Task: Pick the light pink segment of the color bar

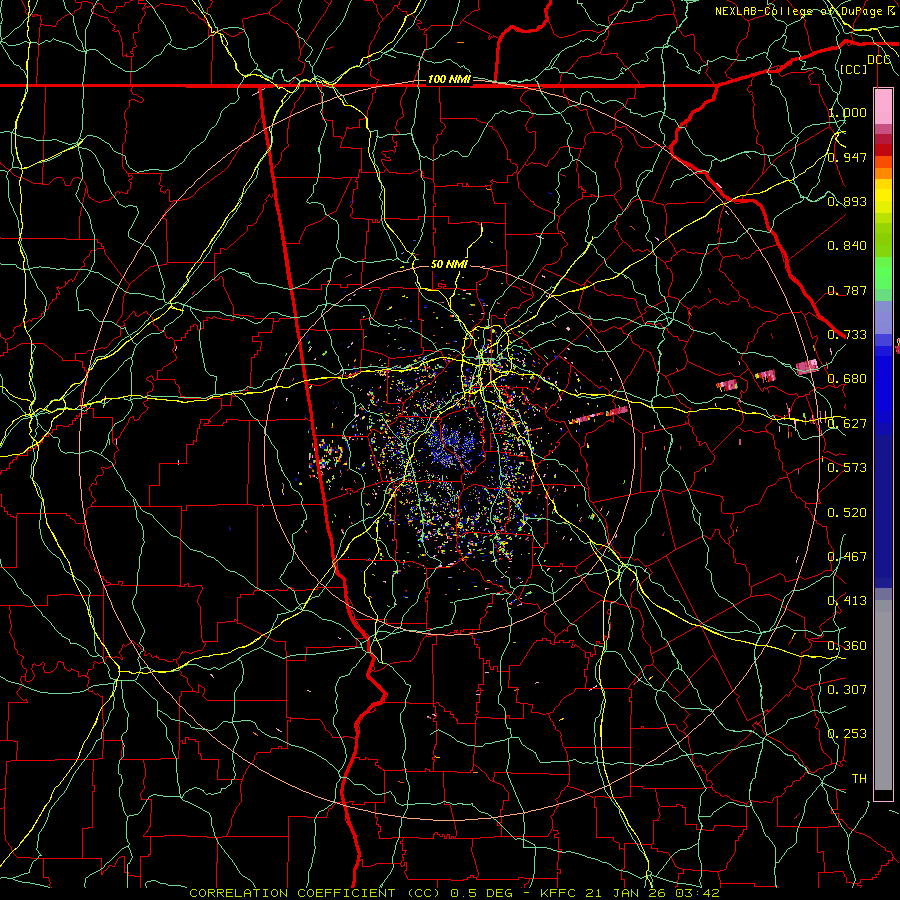Action: click(883, 106)
